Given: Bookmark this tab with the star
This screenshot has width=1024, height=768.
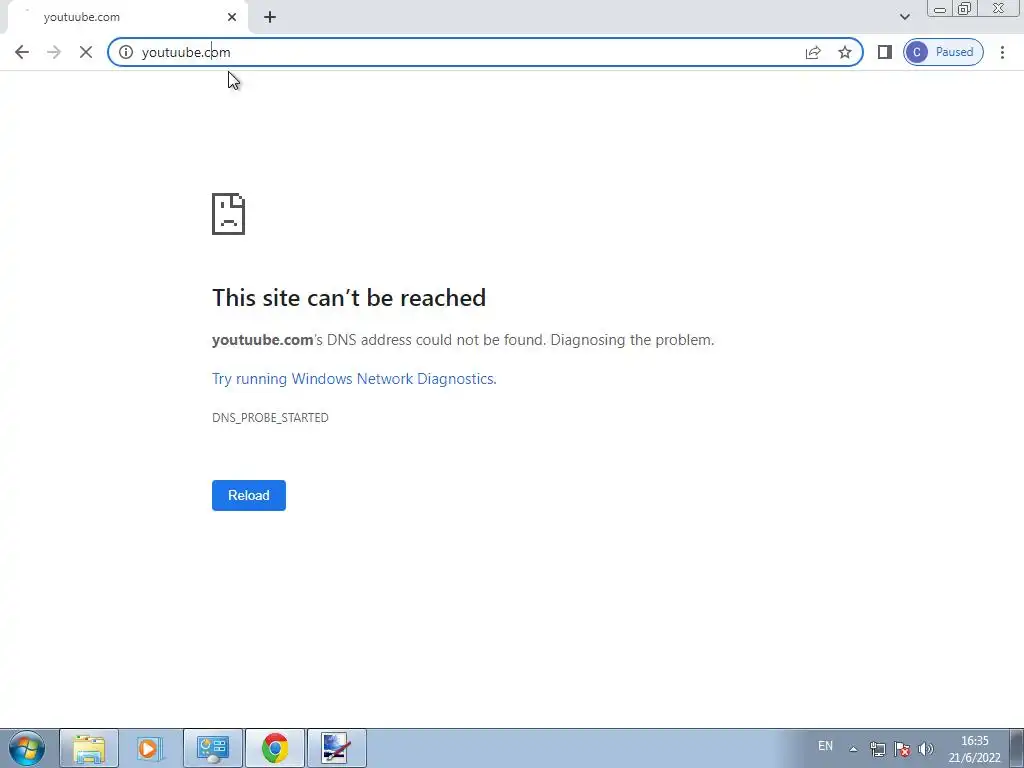Looking at the screenshot, I should (x=845, y=52).
